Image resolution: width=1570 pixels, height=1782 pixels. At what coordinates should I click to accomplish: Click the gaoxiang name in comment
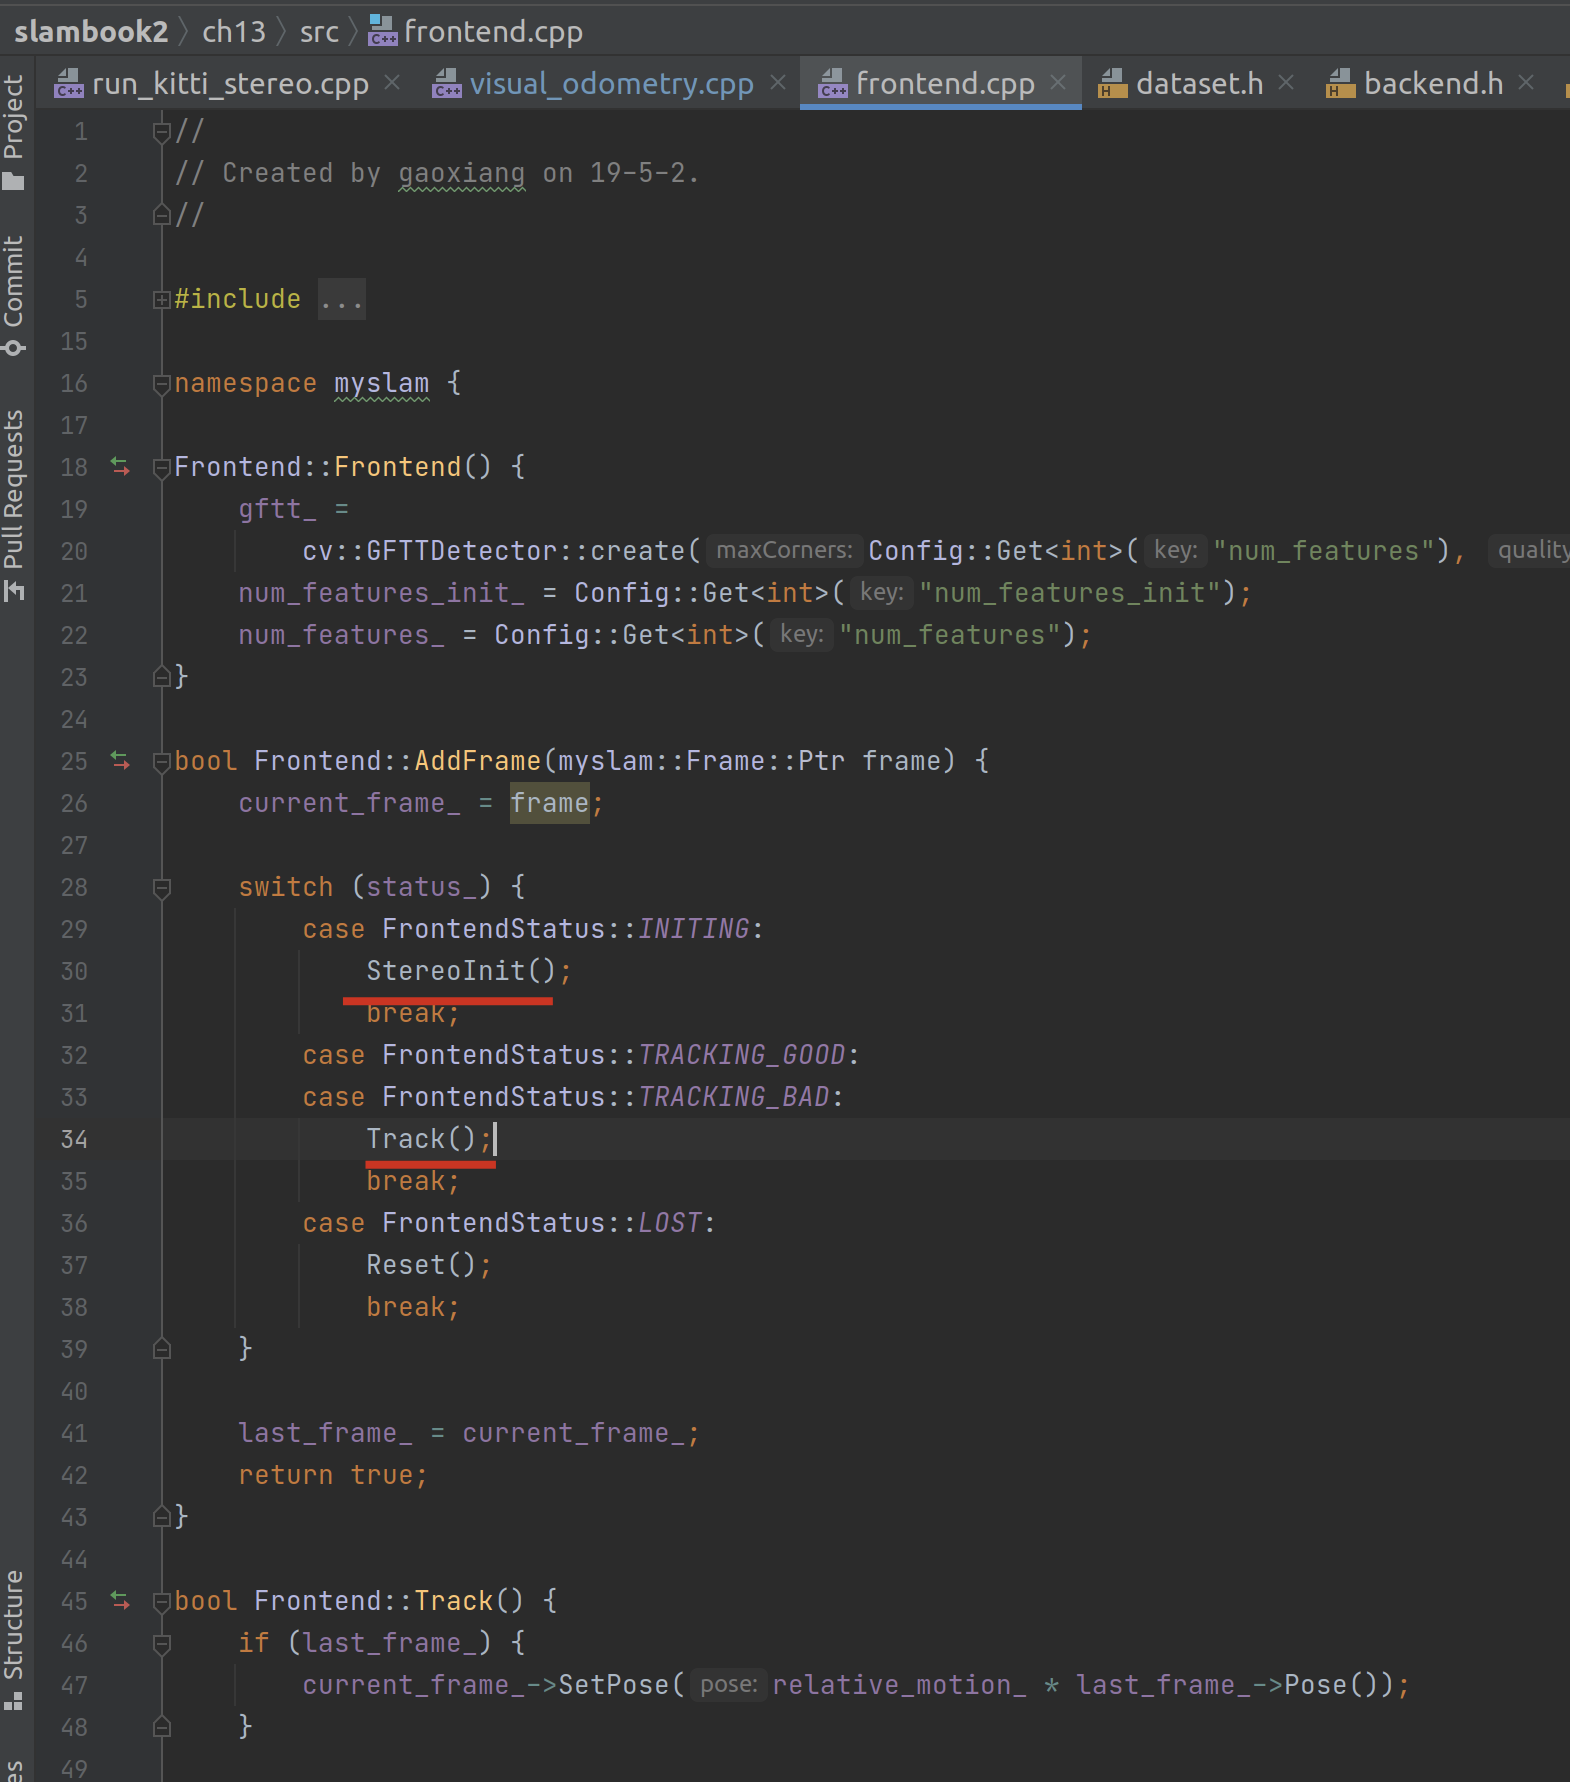pos(461,173)
